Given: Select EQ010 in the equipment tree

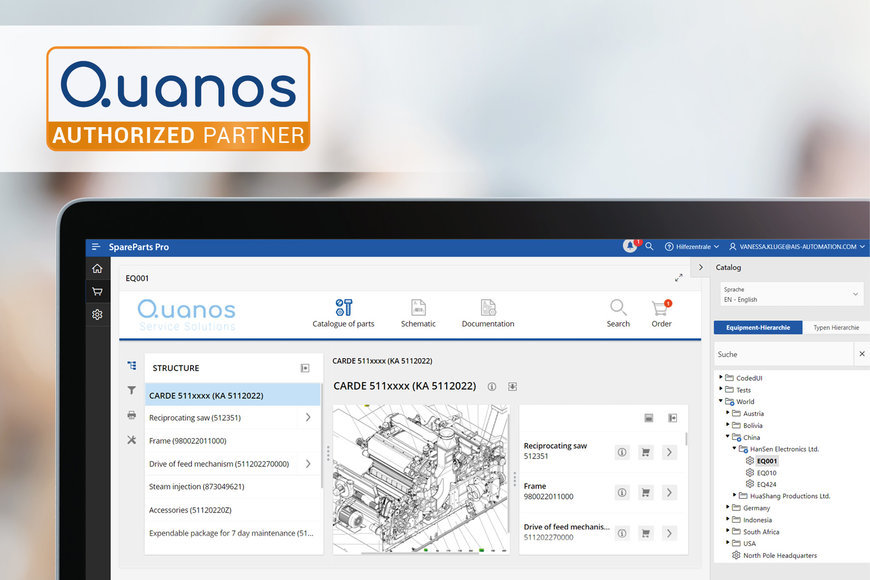Looking at the screenshot, I should click(769, 472).
